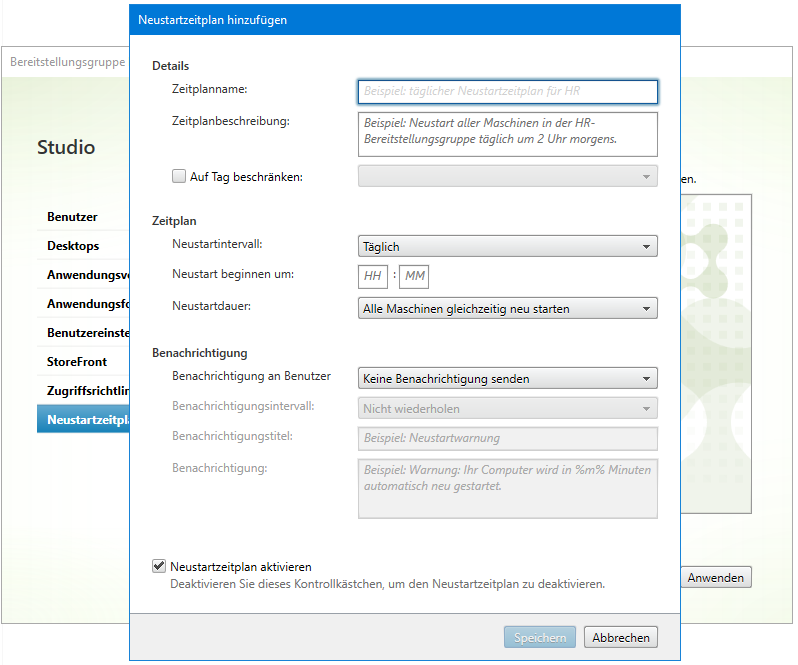Open the Neustartintervall dropdown
Viewport: 798px width, 665px height.
point(507,246)
